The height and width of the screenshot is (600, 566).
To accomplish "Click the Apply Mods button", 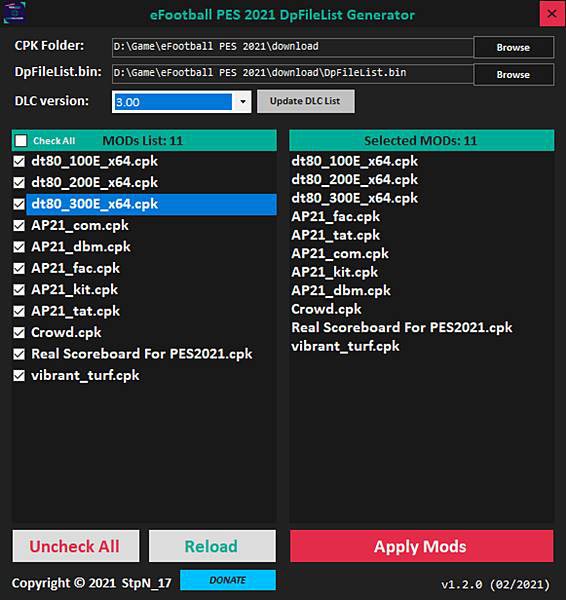I will tap(421, 546).
